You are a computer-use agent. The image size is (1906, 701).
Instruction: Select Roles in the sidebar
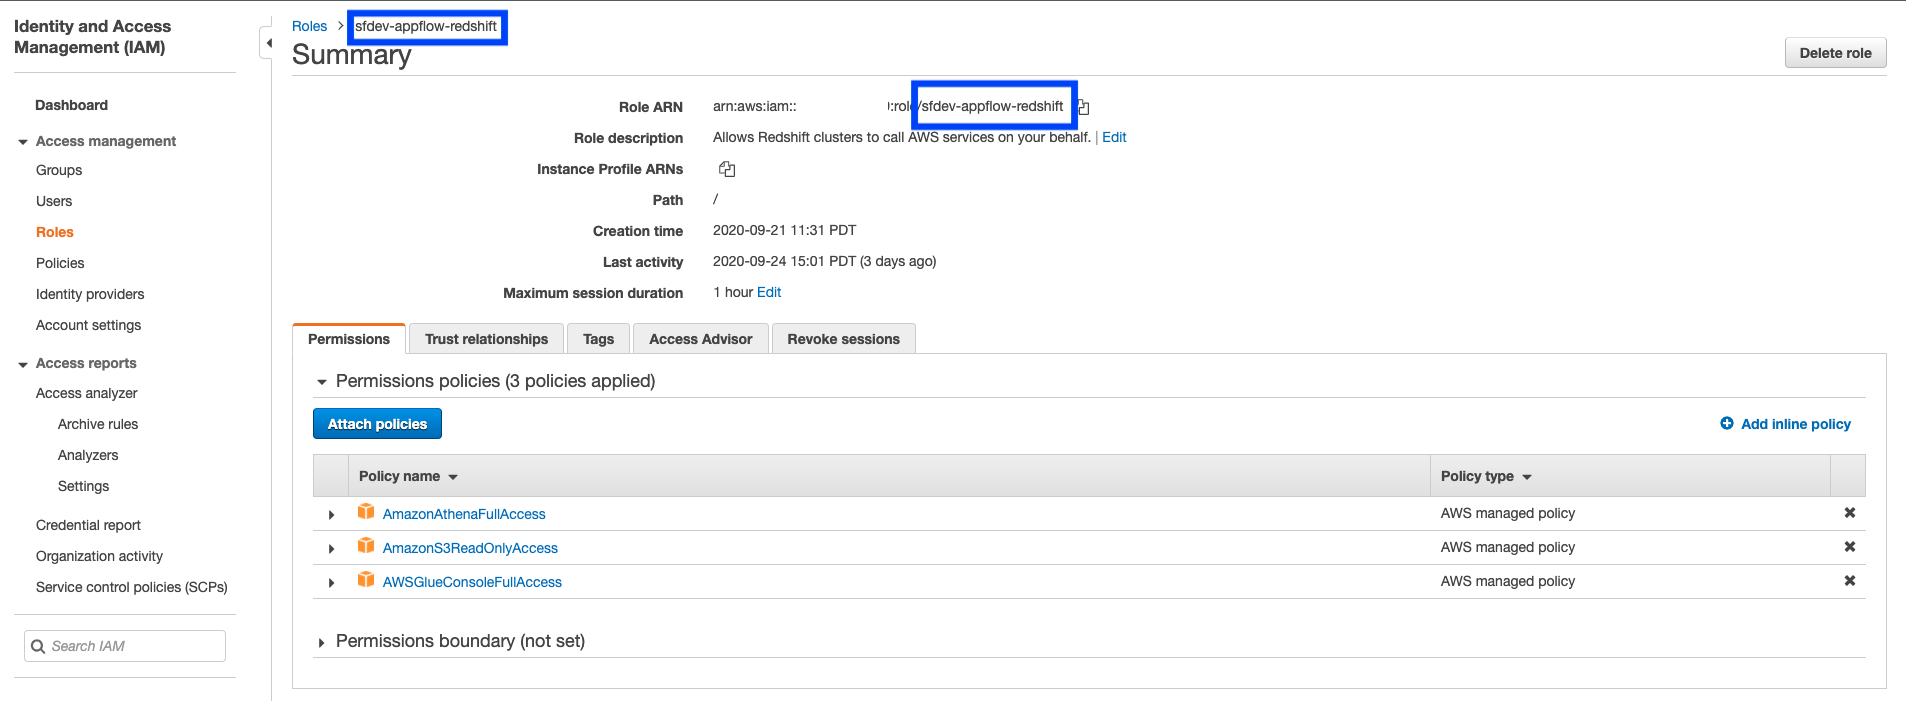click(x=55, y=232)
